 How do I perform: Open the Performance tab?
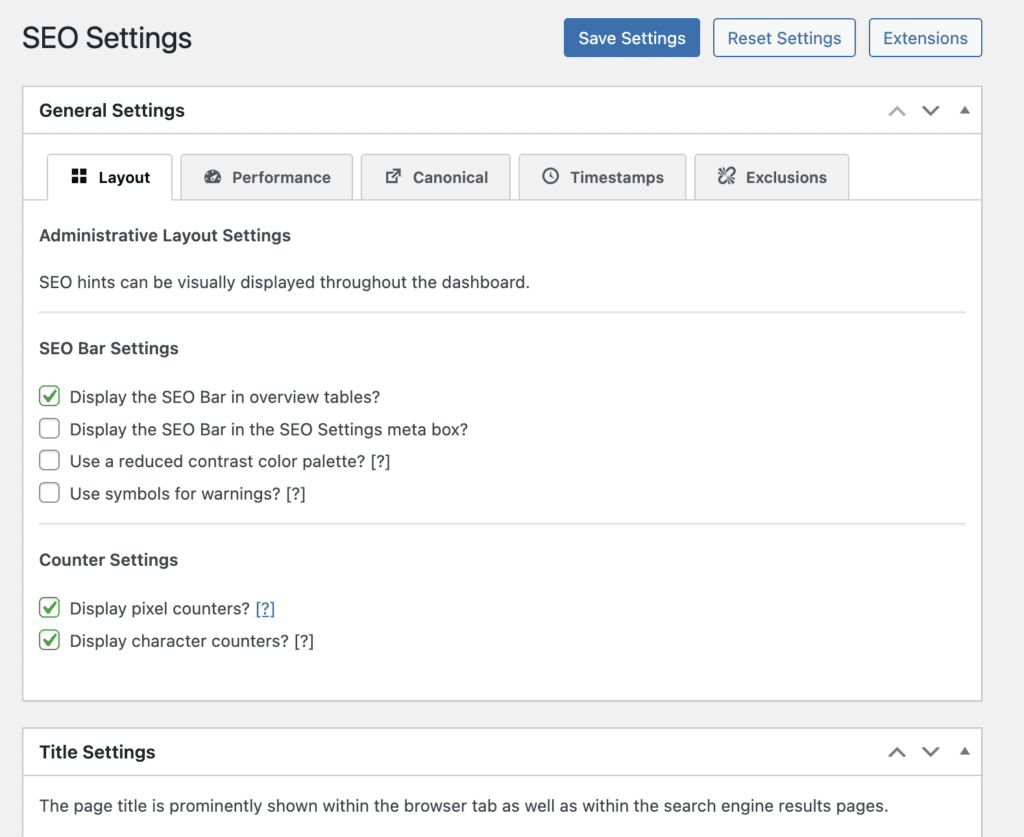click(x=266, y=177)
